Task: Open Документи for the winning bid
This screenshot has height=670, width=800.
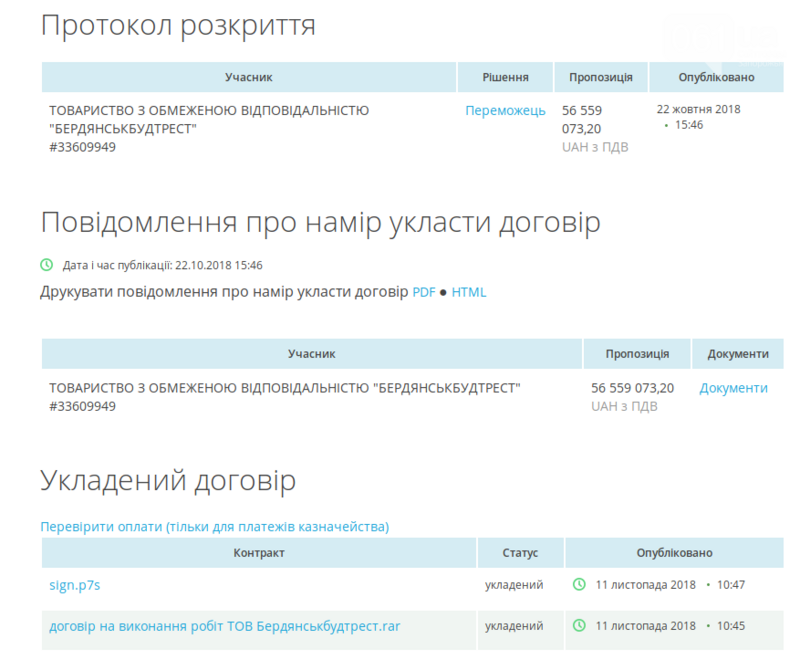Action: [735, 387]
